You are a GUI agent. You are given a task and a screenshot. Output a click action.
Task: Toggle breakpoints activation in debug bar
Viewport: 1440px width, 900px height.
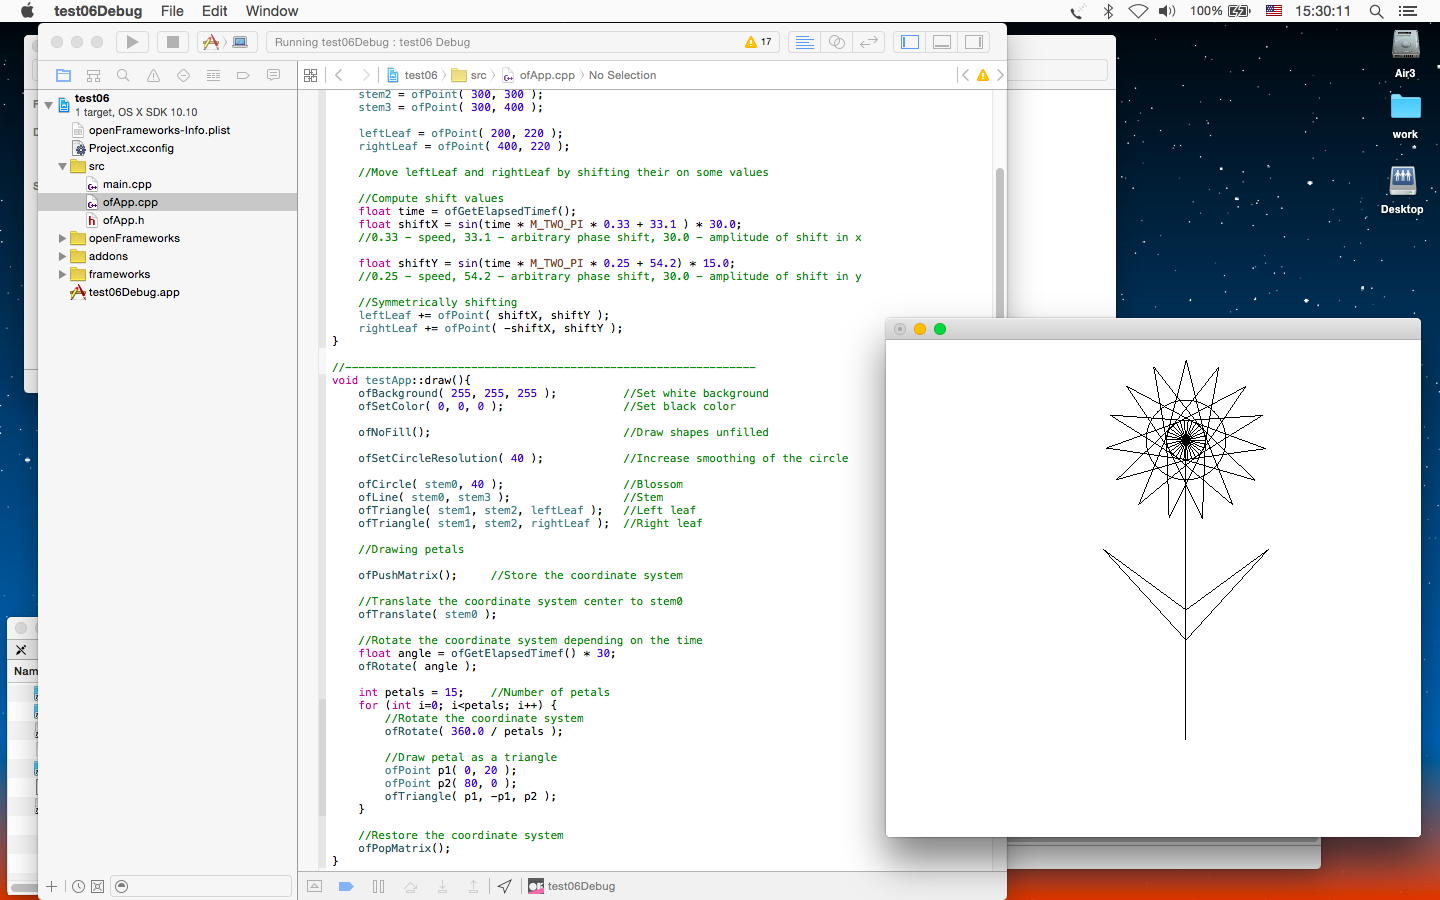tap(346, 886)
